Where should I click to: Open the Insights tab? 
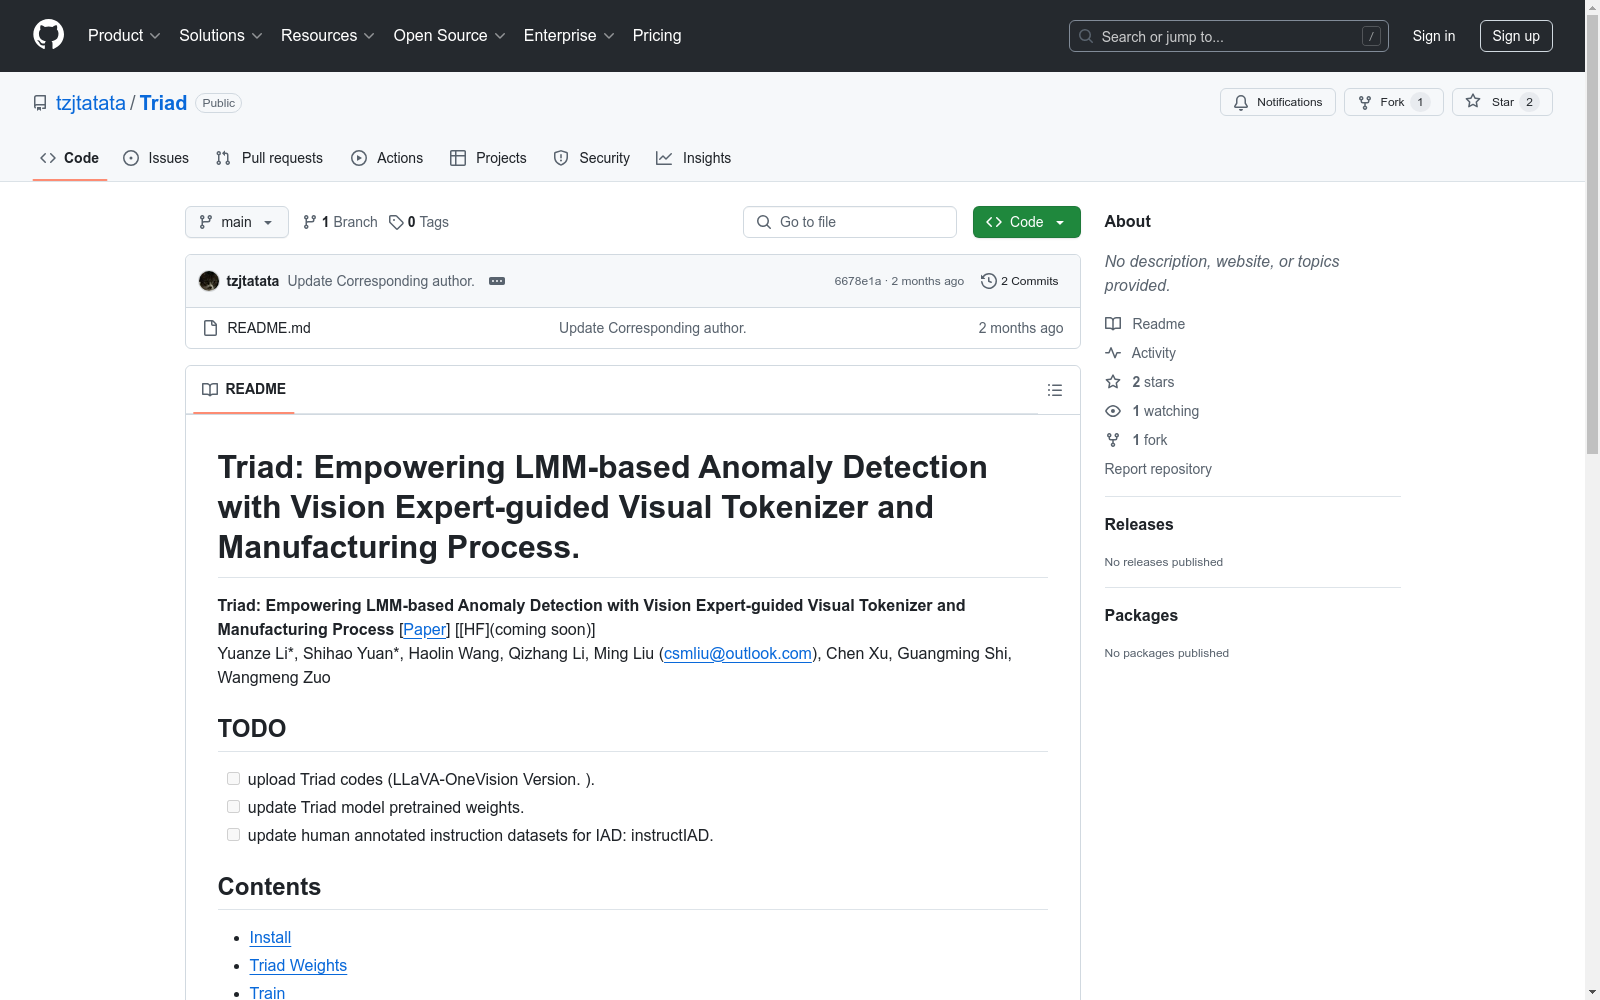click(x=694, y=158)
